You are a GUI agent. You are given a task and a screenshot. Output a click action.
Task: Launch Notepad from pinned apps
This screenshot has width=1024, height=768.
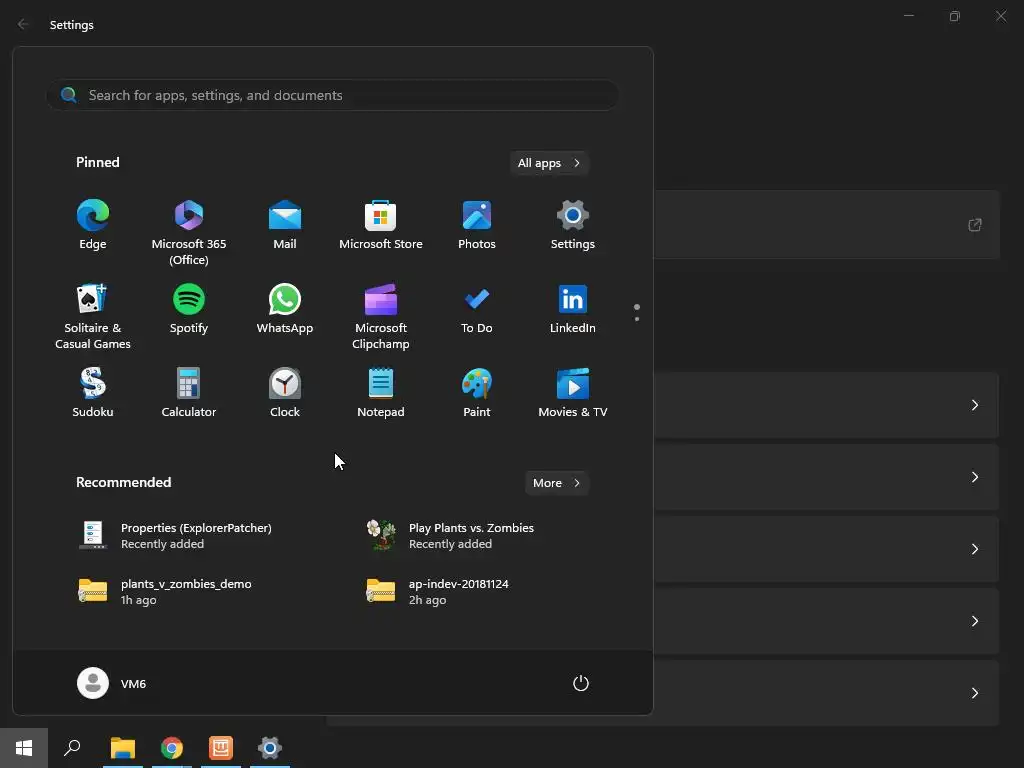click(381, 393)
